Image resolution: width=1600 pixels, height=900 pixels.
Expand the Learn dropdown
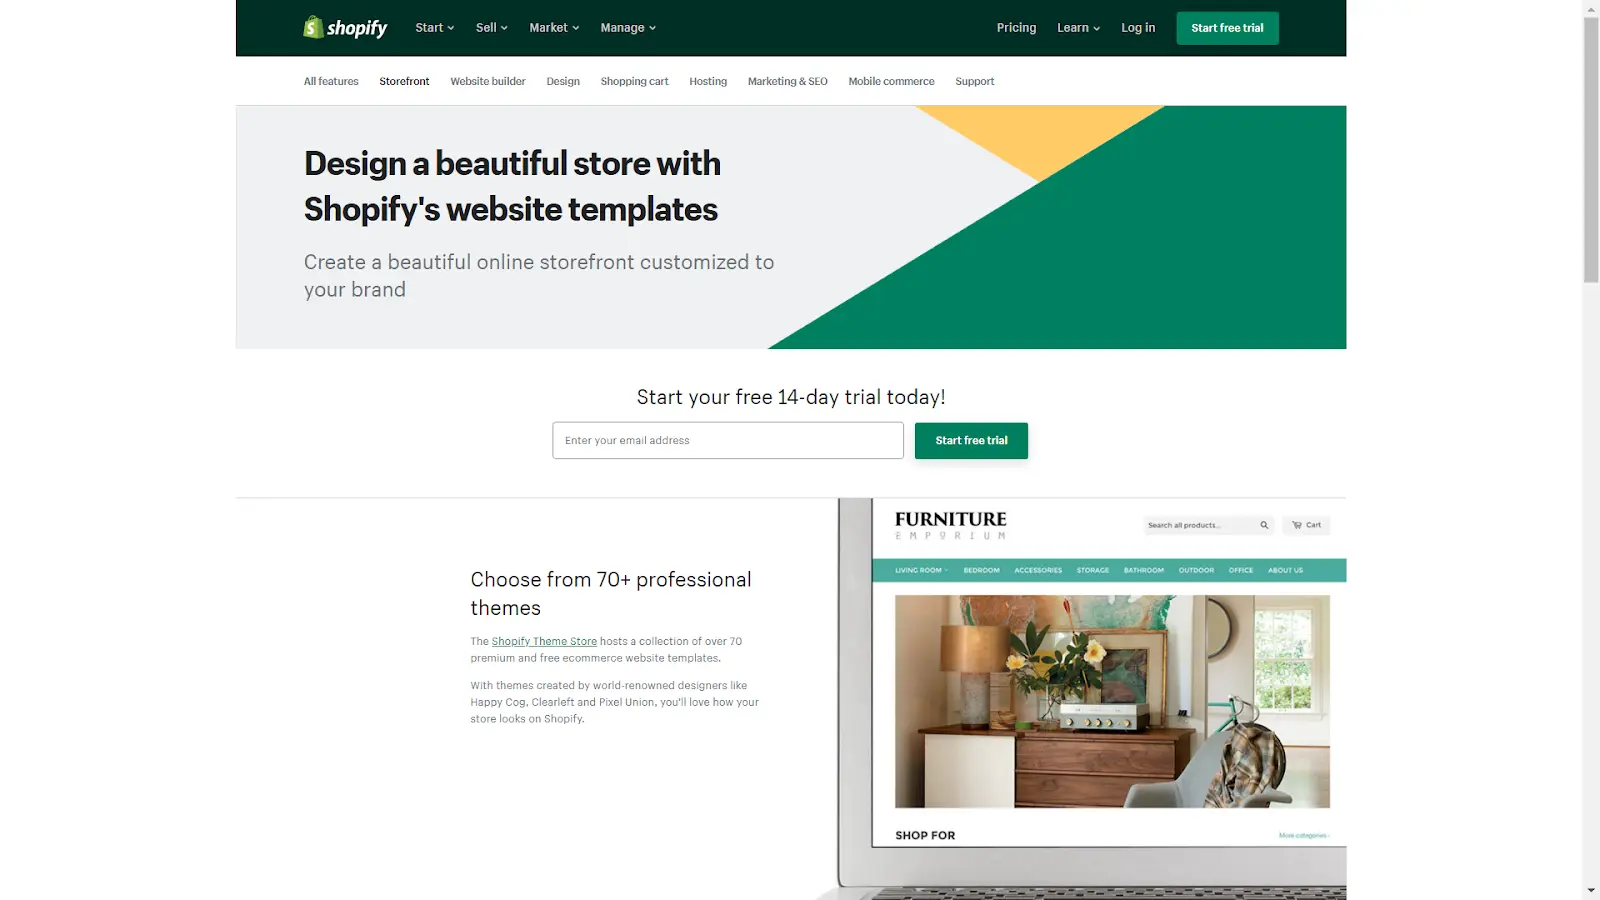click(x=1078, y=28)
